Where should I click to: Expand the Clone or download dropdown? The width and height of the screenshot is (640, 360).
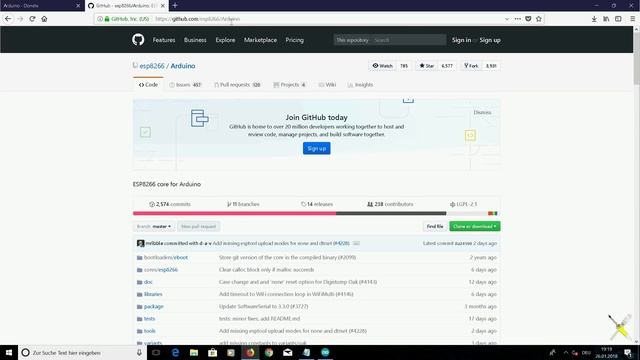pos(475,227)
